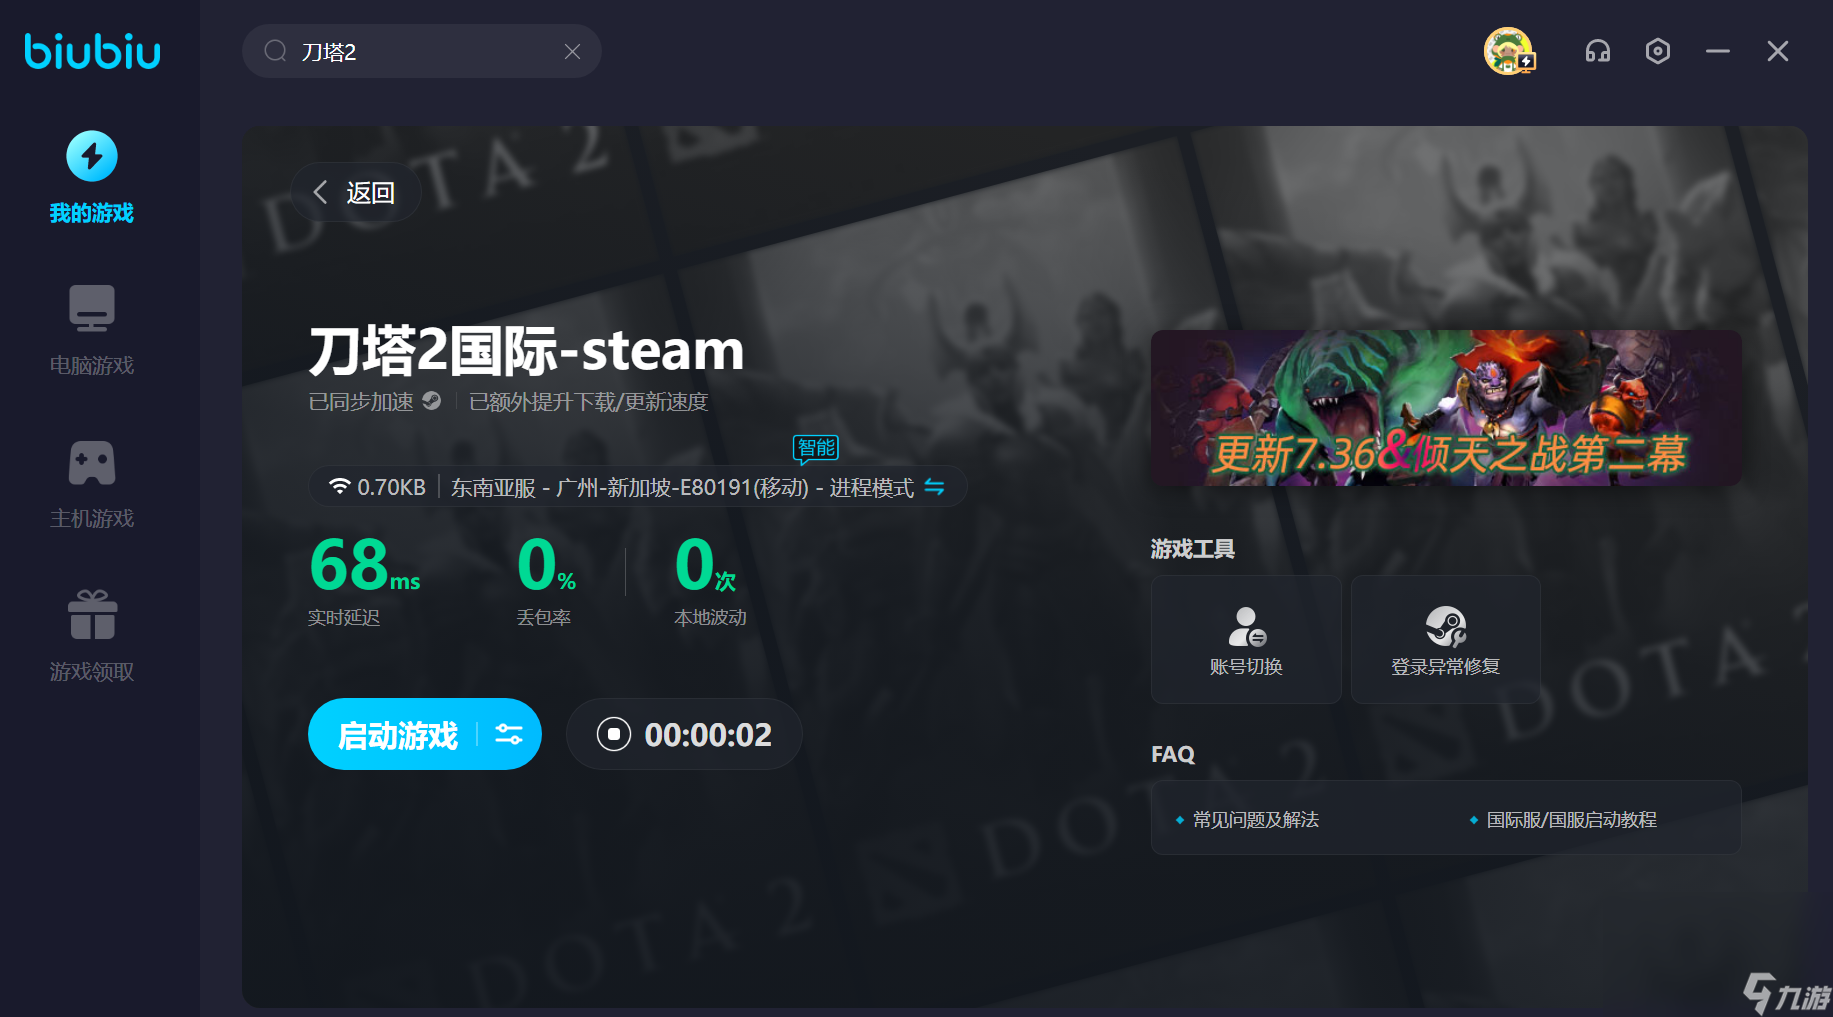Image resolution: width=1833 pixels, height=1017 pixels.
Task: Open launch settings sliders icon
Action: 509,735
